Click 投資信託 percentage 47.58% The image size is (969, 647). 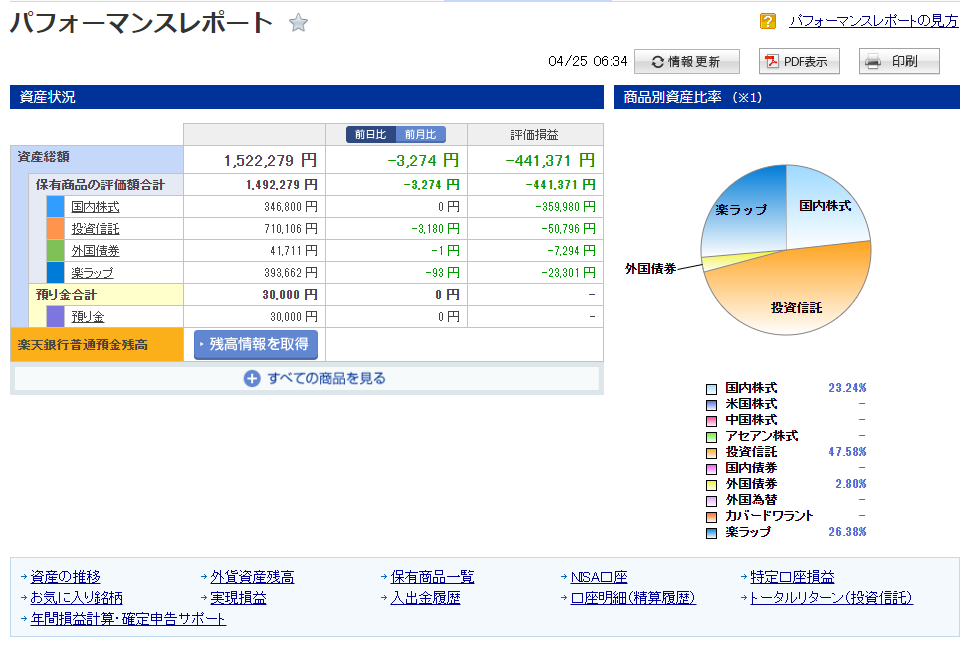tap(847, 452)
